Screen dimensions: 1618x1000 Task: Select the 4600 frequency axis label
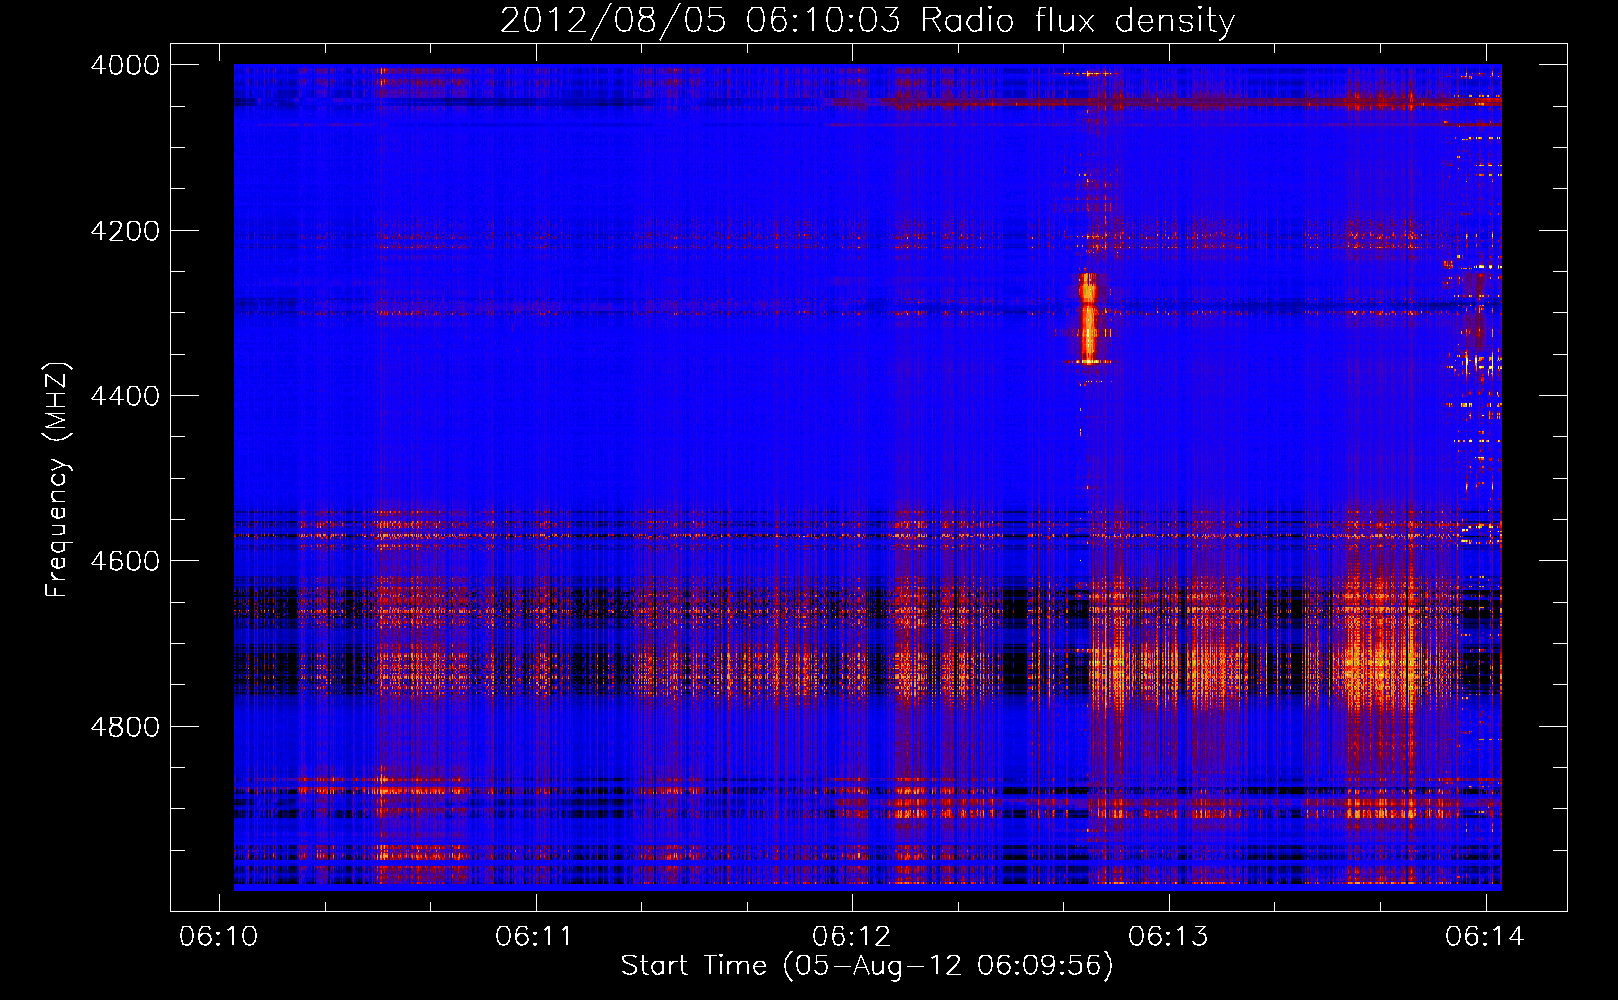pyautogui.click(x=125, y=561)
